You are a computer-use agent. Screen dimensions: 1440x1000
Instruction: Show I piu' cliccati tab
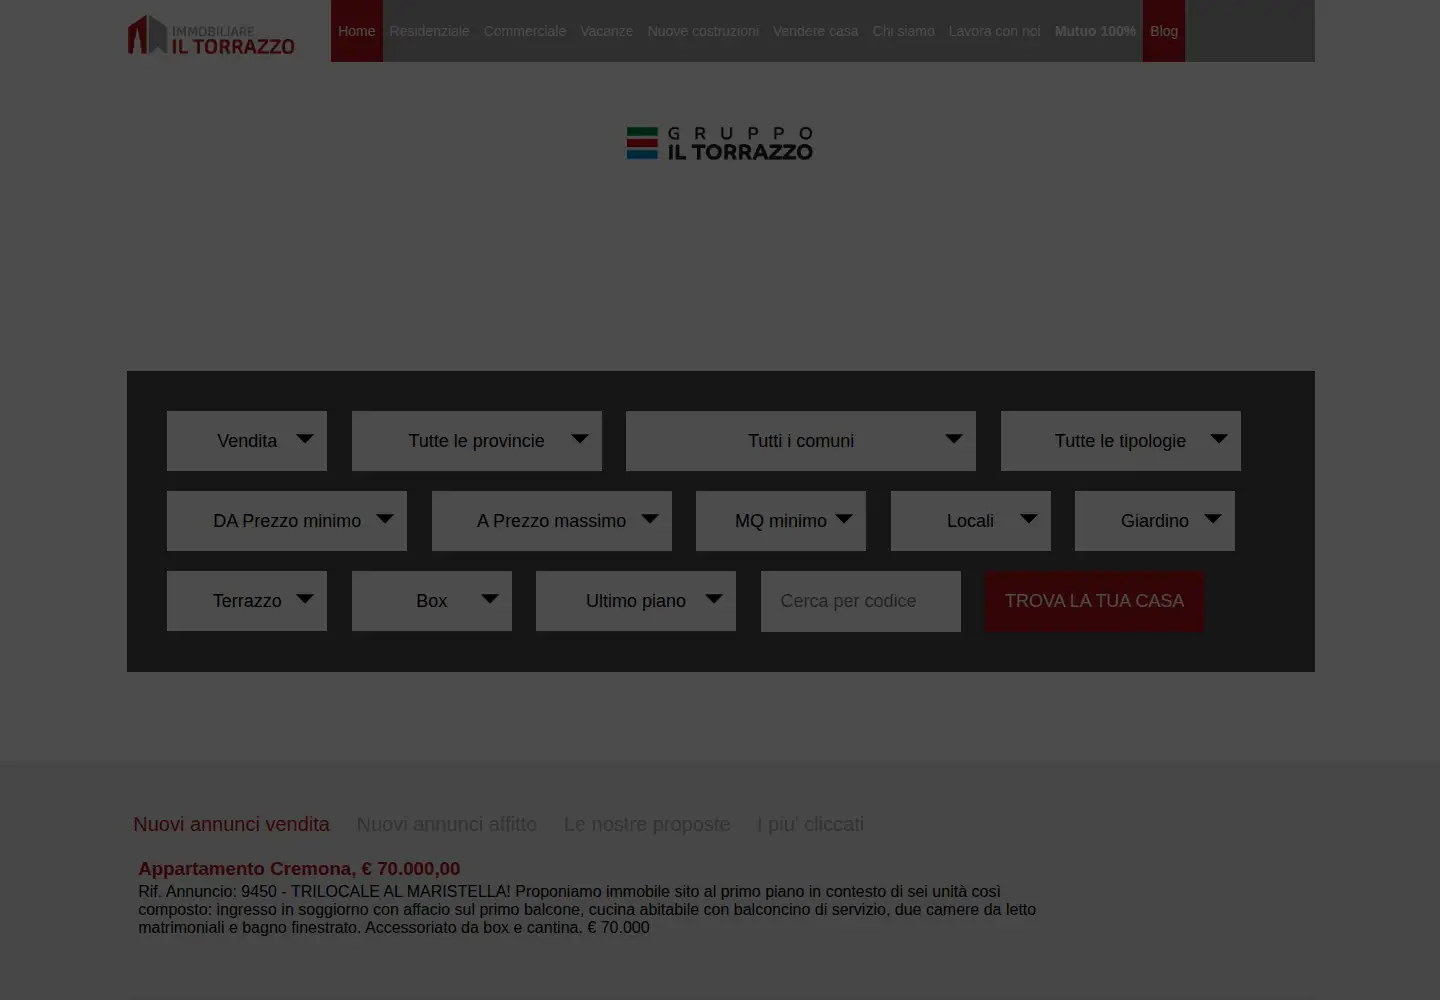[810, 824]
